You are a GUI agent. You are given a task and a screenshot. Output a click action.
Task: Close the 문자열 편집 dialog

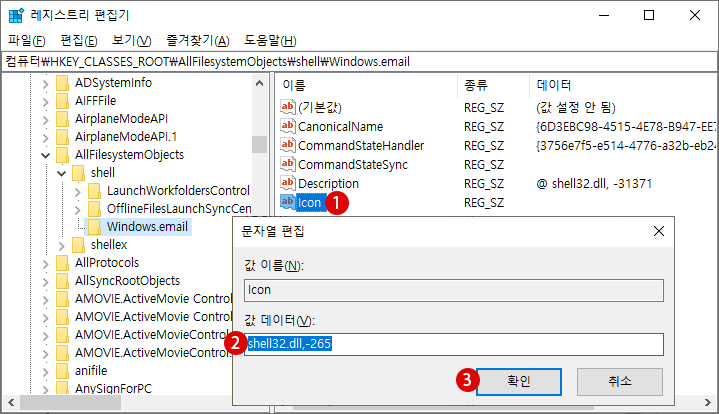tap(659, 231)
